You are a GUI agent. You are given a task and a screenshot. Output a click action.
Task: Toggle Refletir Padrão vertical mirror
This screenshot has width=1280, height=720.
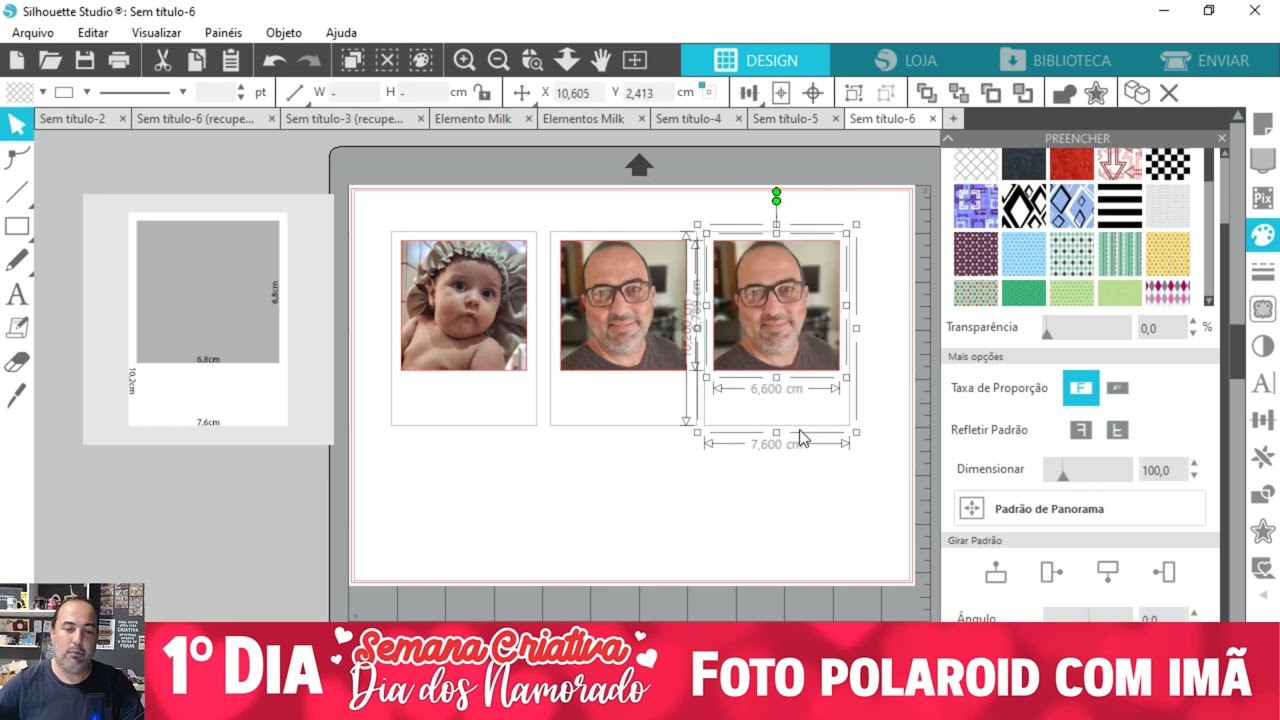pyautogui.click(x=1118, y=430)
